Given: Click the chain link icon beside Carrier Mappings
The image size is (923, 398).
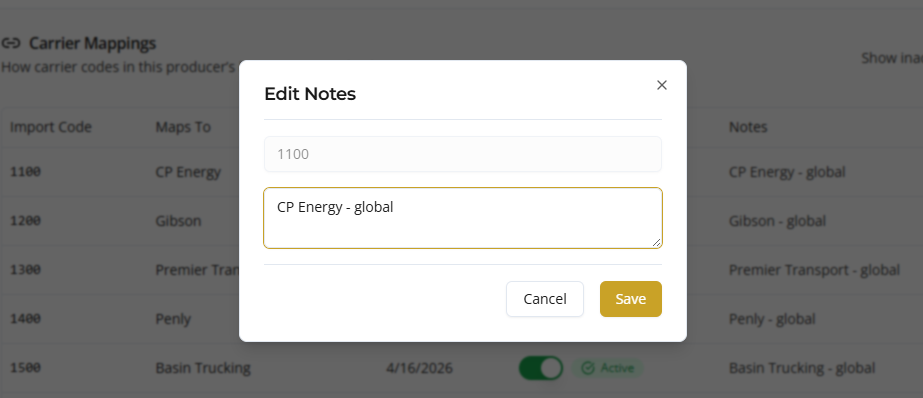Looking at the screenshot, I should point(11,44).
